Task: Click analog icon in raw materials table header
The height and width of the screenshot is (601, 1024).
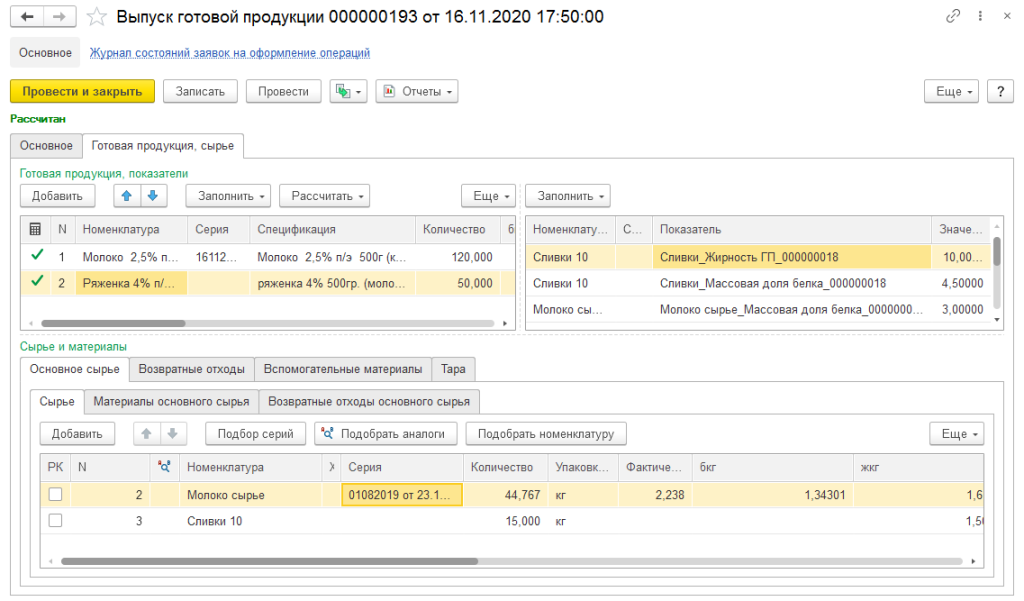Action: coord(165,466)
